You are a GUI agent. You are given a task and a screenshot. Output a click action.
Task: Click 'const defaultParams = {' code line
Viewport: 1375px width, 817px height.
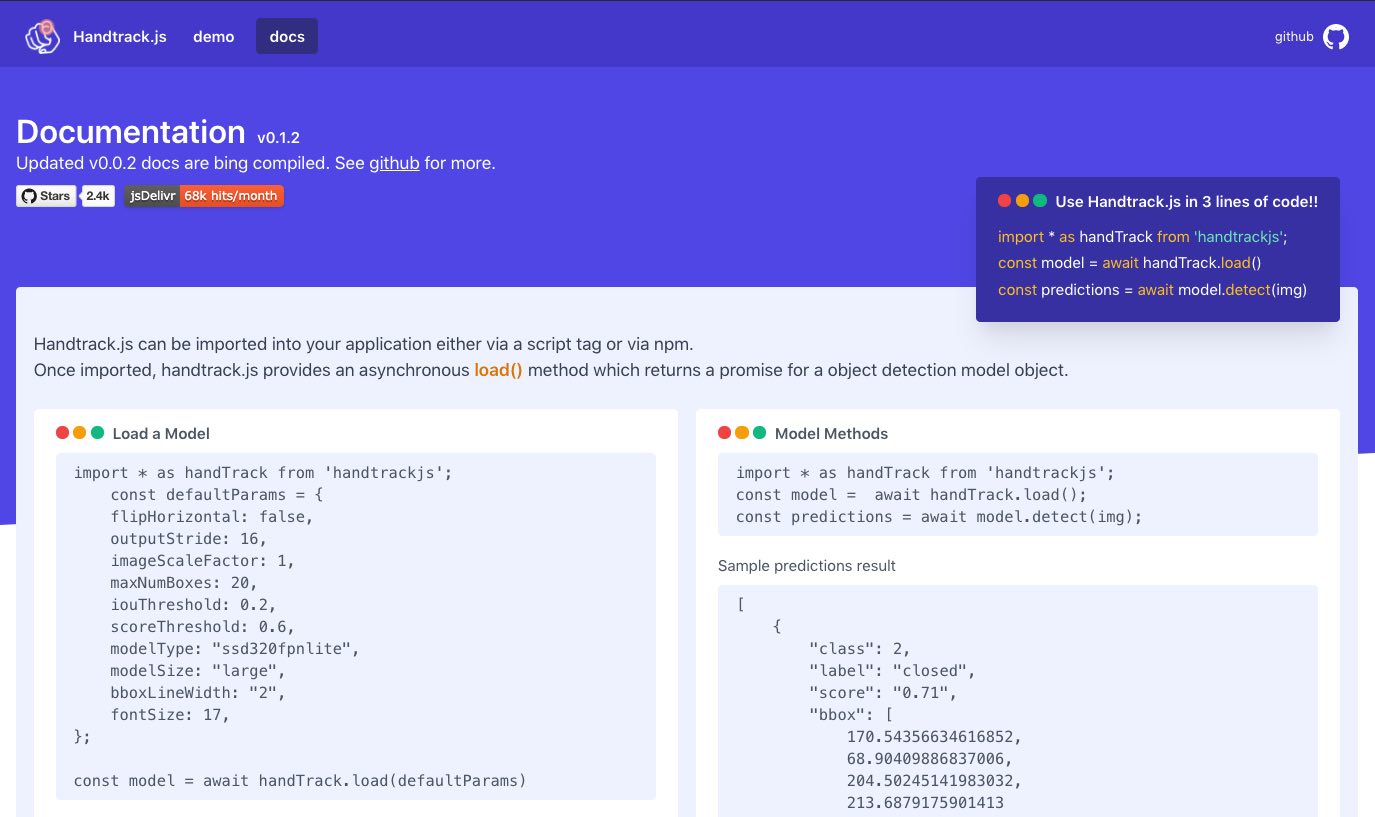217,495
